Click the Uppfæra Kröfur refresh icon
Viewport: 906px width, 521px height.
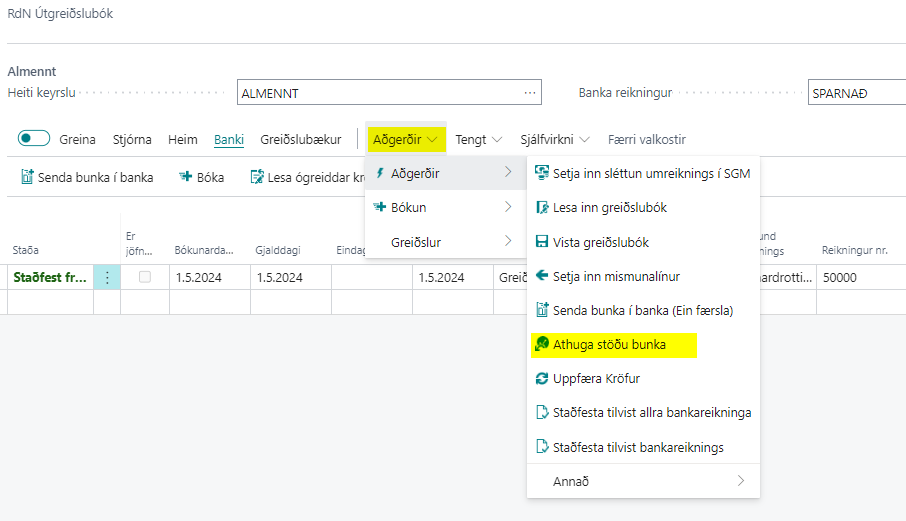click(542, 379)
